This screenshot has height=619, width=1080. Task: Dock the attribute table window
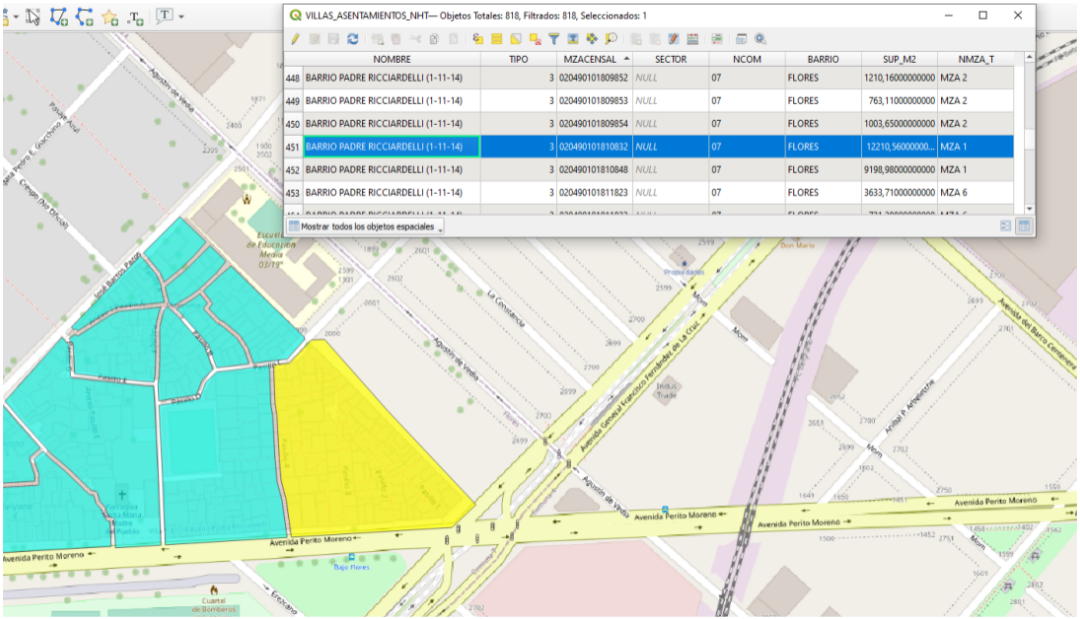tap(740, 39)
